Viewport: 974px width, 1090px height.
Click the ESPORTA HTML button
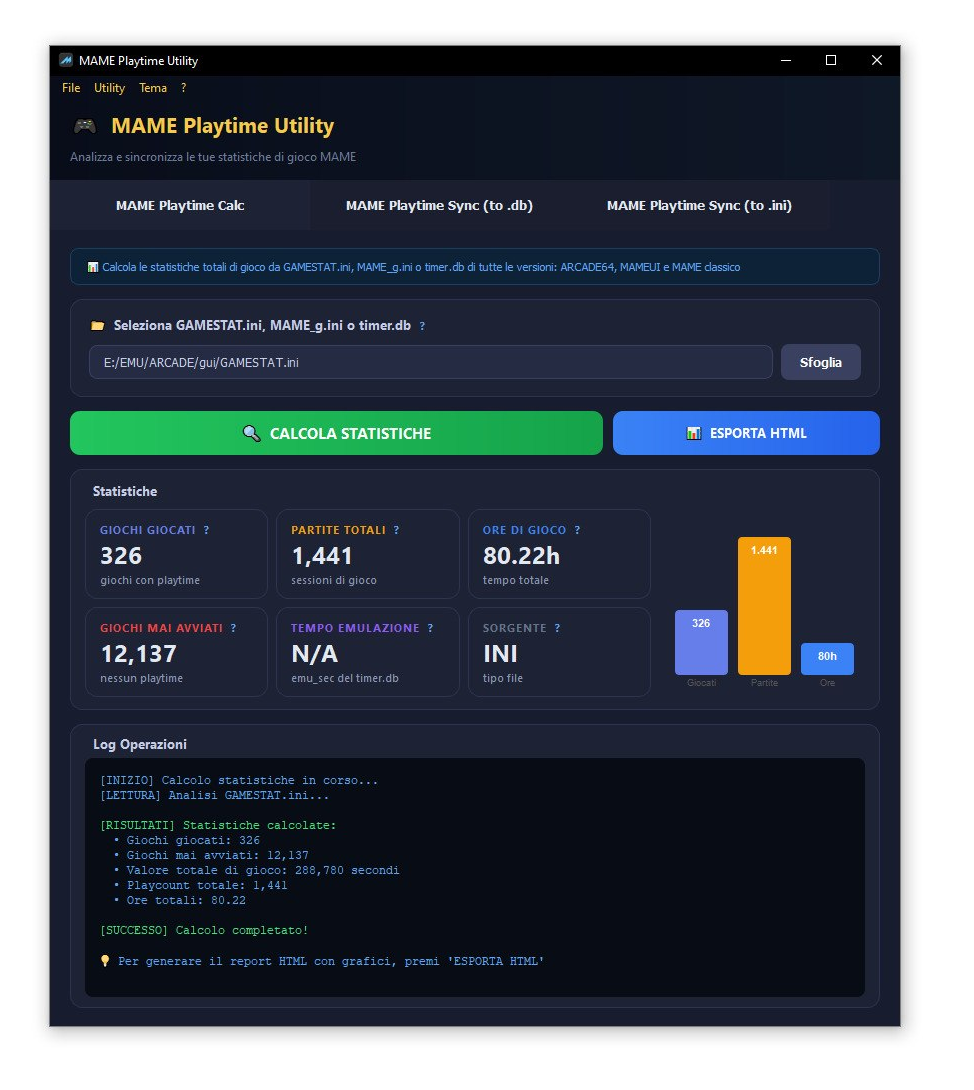click(x=746, y=433)
